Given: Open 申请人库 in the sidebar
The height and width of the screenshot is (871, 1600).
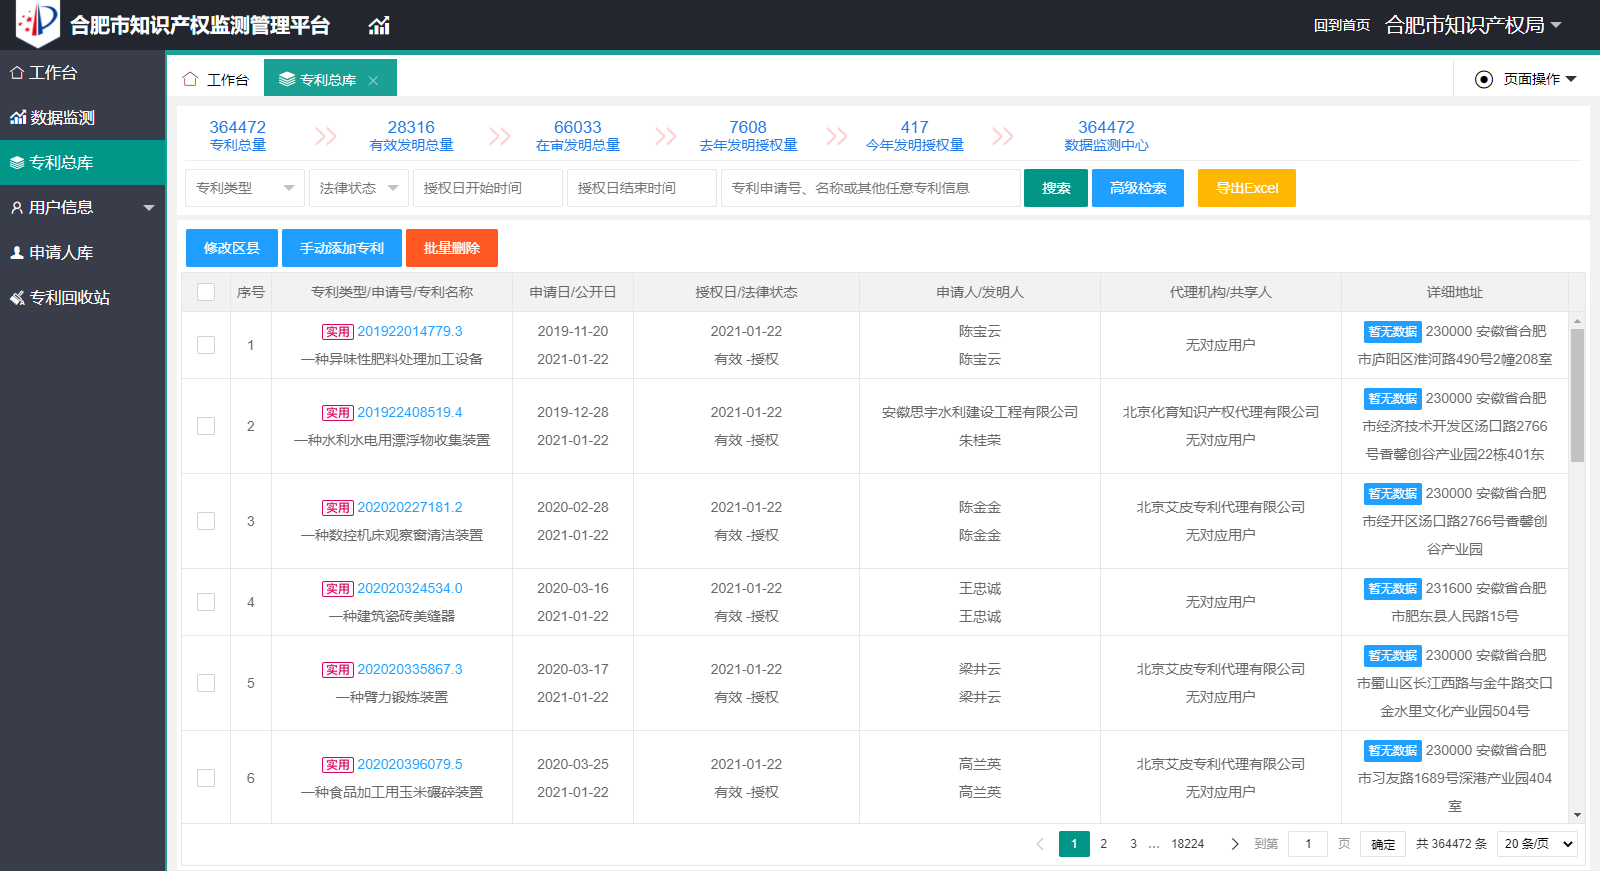Looking at the screenshot, I should click(60, 253).
